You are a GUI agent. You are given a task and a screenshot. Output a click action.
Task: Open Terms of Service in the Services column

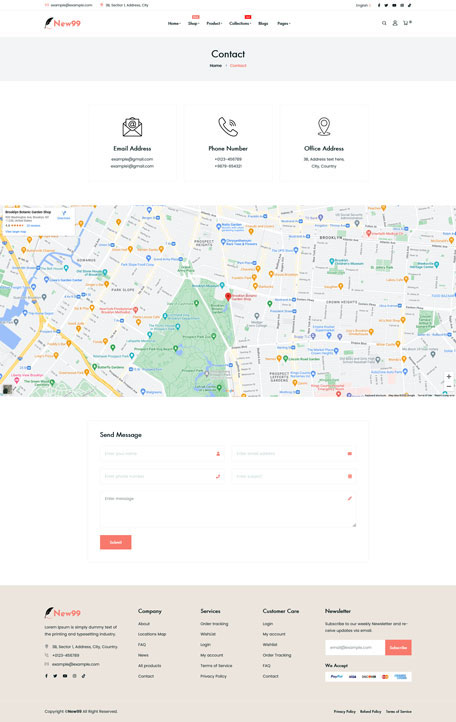[216, 666]
